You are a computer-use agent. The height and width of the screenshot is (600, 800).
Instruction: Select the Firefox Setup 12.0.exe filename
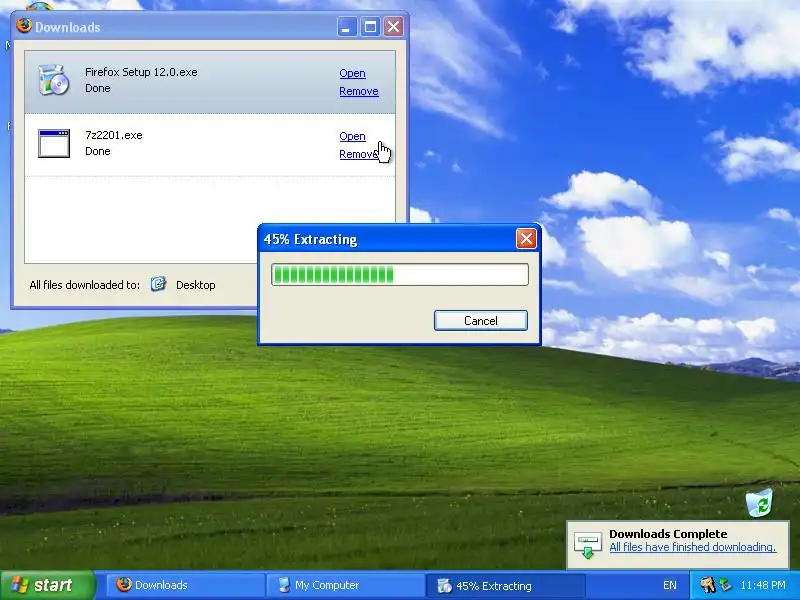point(141,72)
